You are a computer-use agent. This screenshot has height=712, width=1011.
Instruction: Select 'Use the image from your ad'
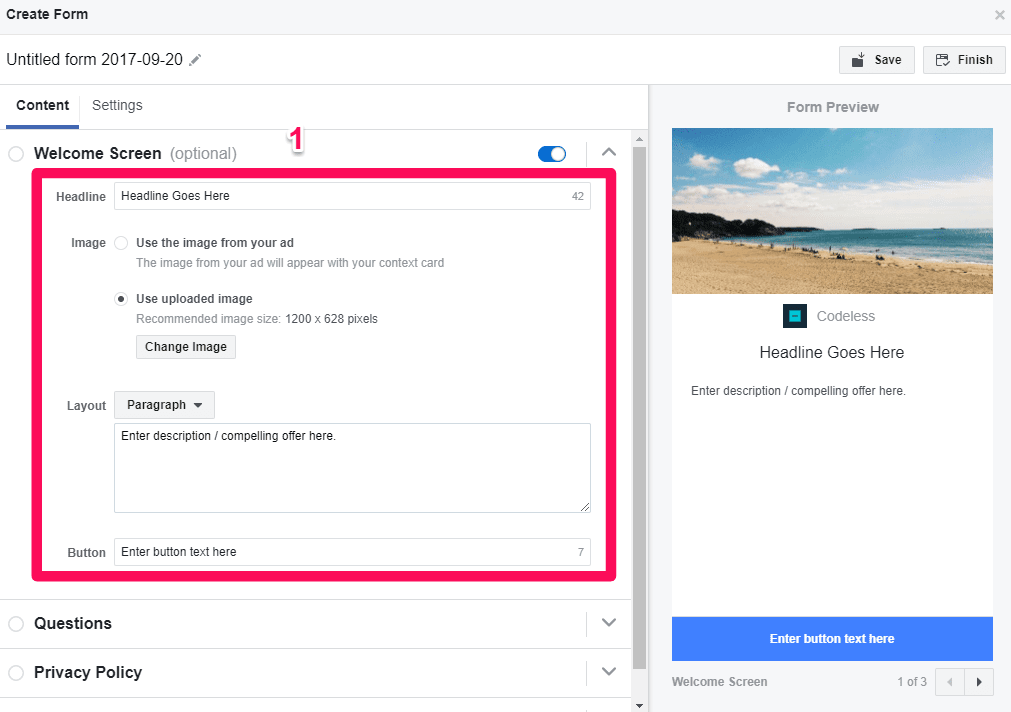(121, 243)
